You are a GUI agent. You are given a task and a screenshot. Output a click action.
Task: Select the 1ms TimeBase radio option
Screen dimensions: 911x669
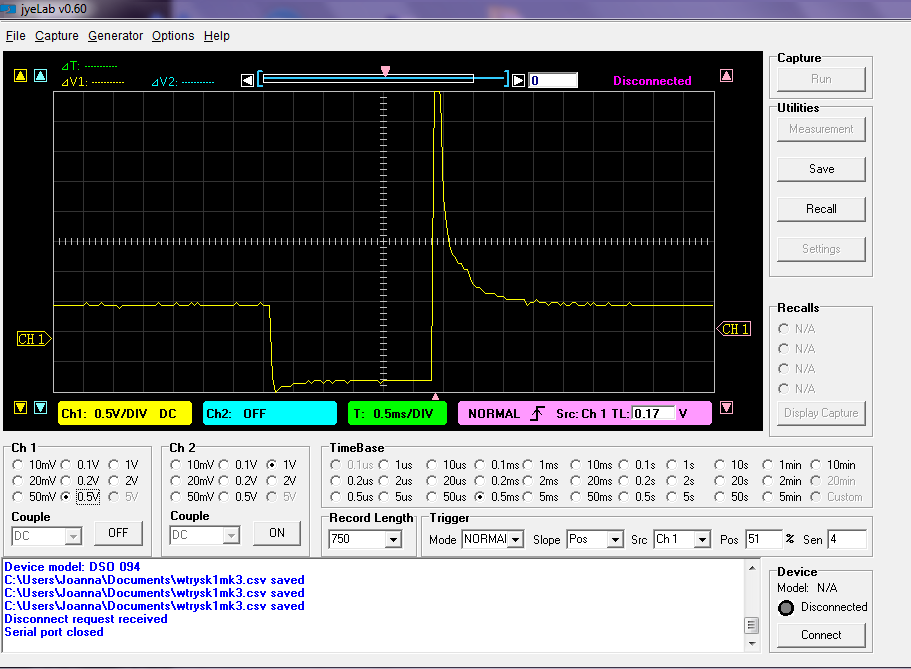pos(530,465)
